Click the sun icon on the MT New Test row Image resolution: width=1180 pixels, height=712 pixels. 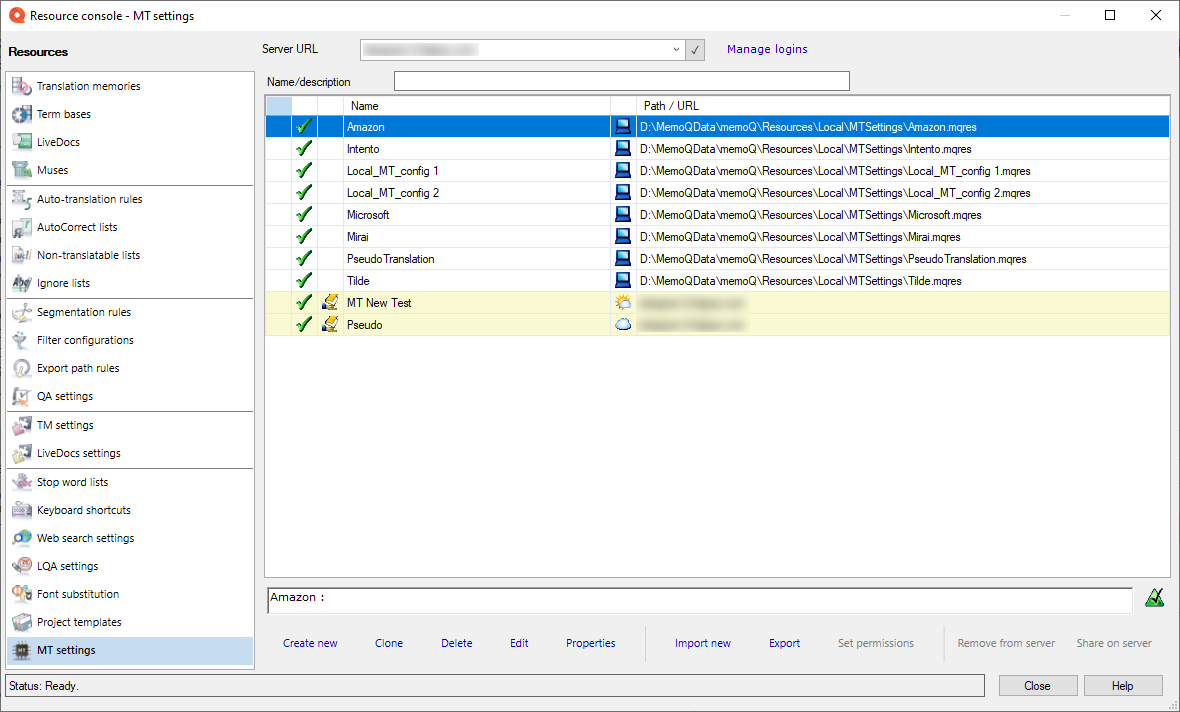coord(623,302)
